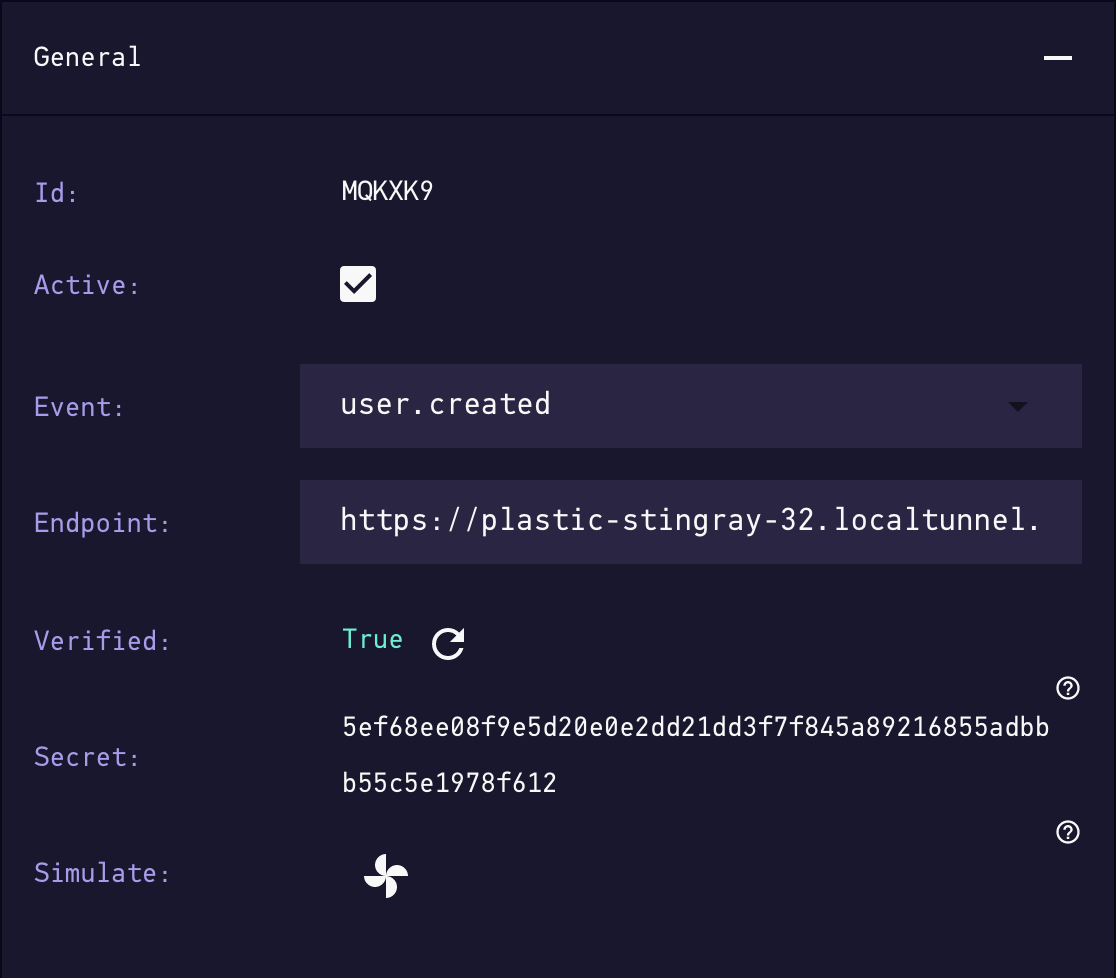Click the Simulate pinwheel icon

click(x=386, y=876)
